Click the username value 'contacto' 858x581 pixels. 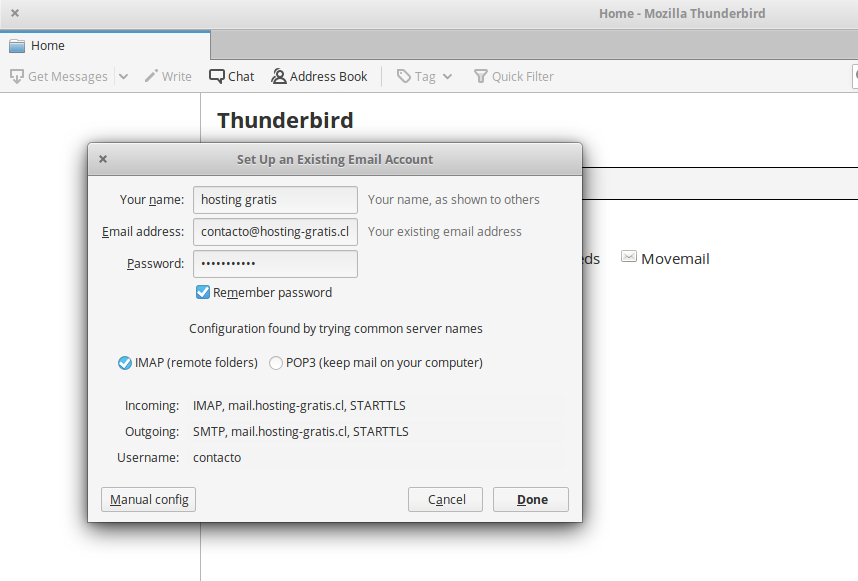(x=217, y=458)
